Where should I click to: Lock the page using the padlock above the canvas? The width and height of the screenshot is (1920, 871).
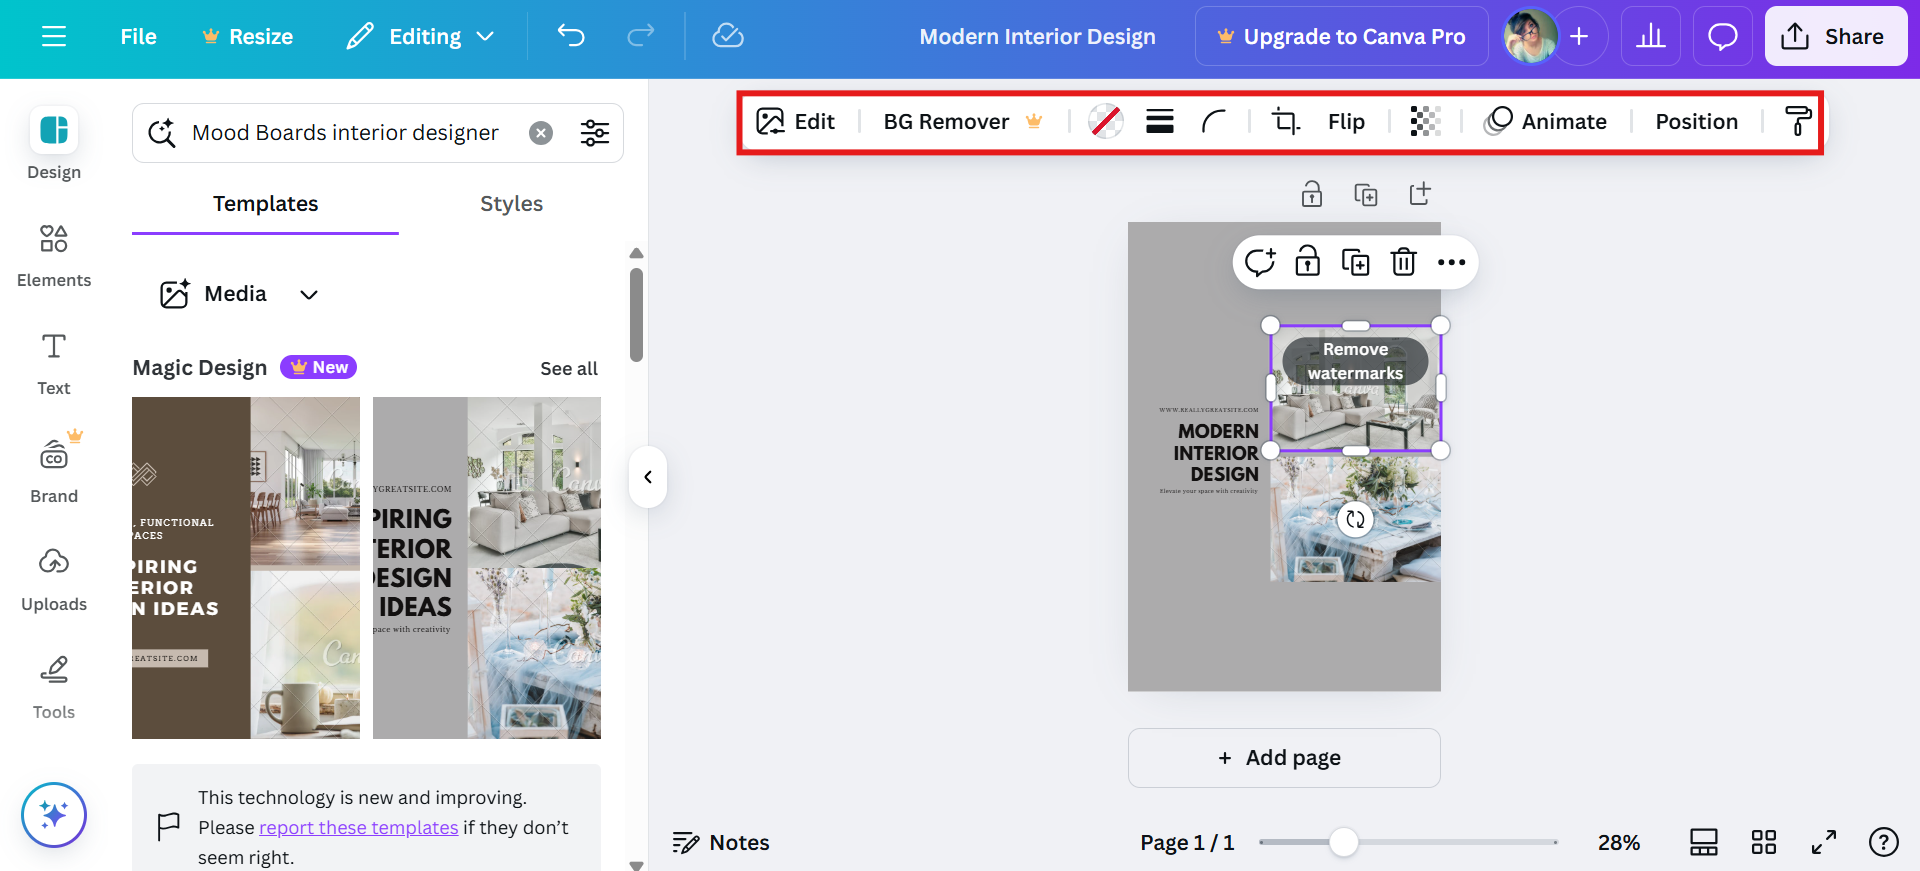pyautogui.click(x=1312, y=194)
